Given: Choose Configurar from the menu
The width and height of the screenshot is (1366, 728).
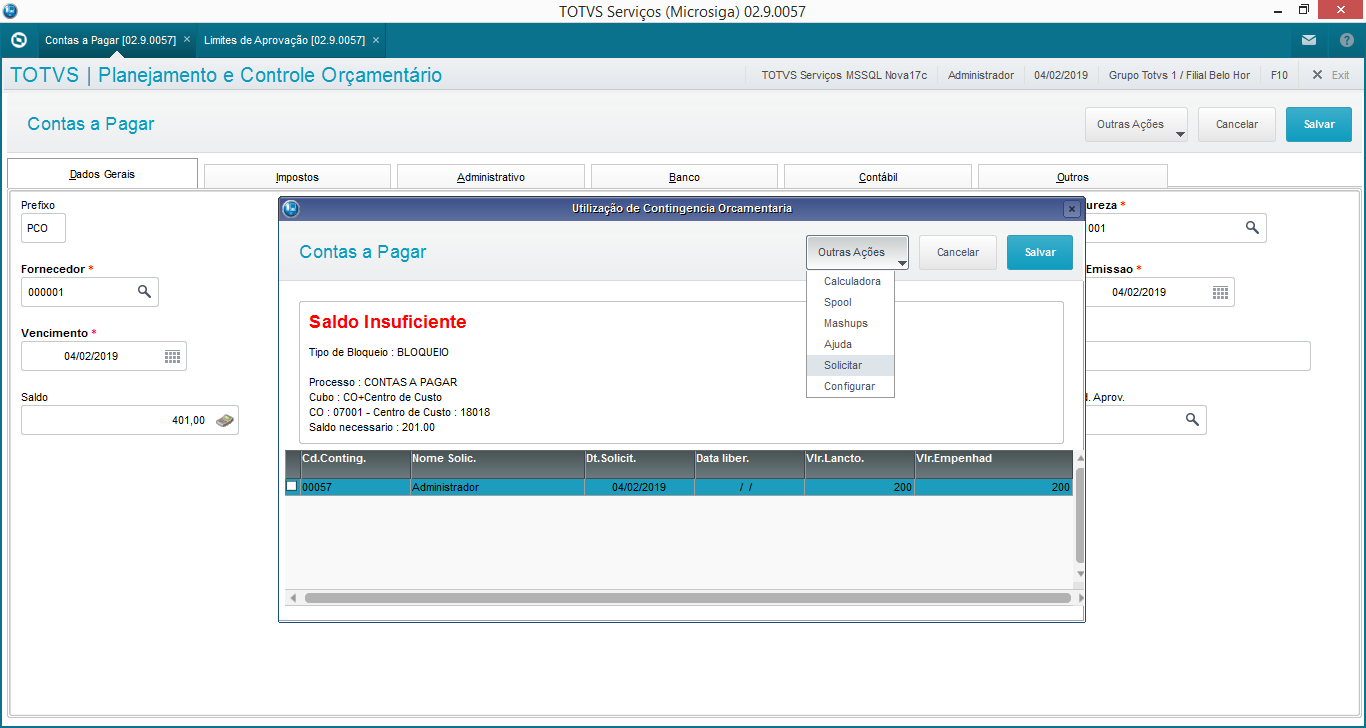Looking at the screenshot, I should [x=850, y=386].
